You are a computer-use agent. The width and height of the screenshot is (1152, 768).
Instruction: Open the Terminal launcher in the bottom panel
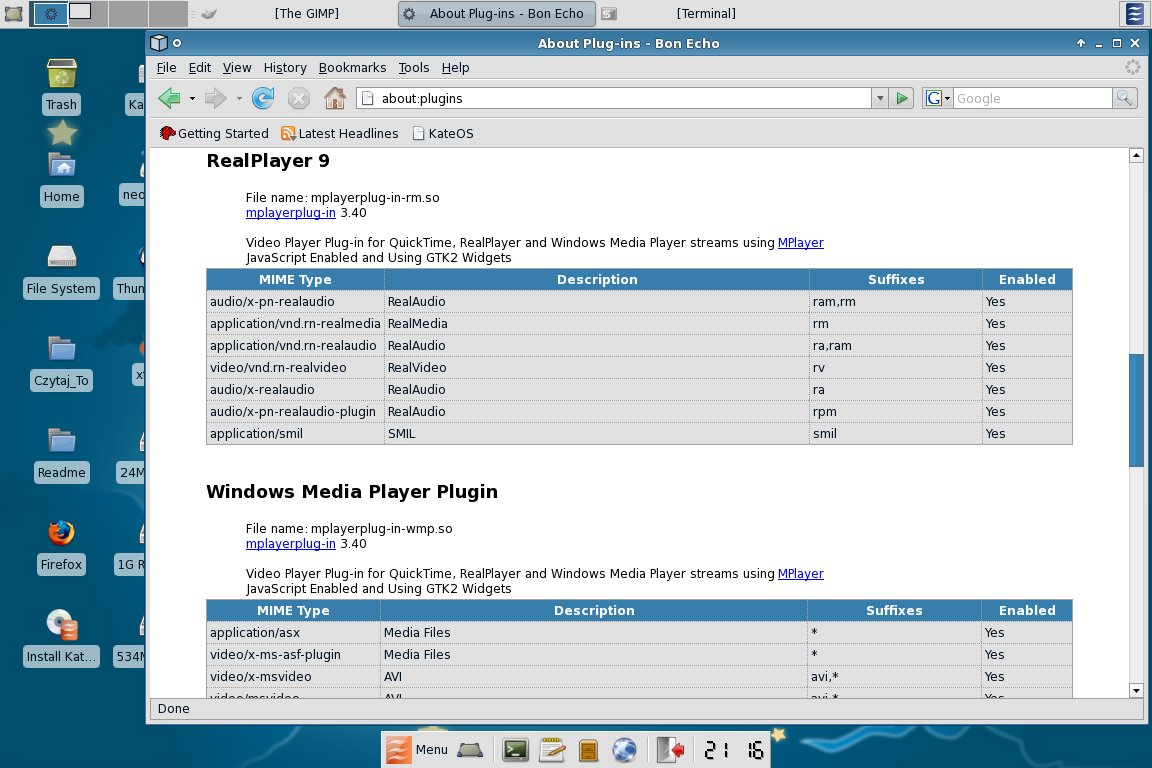coord(515,750)
